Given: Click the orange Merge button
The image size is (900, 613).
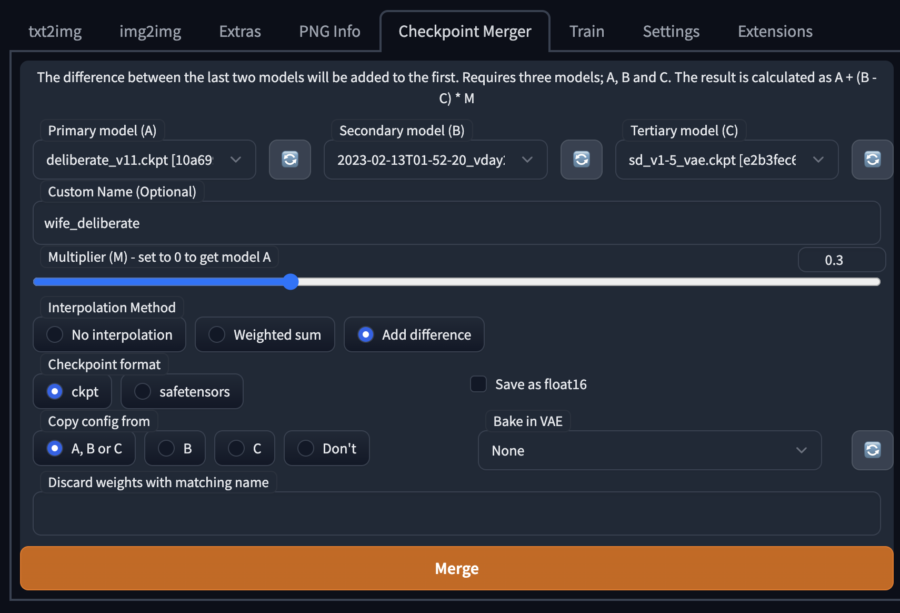Looking at the screenshot, I should point(457,568).
